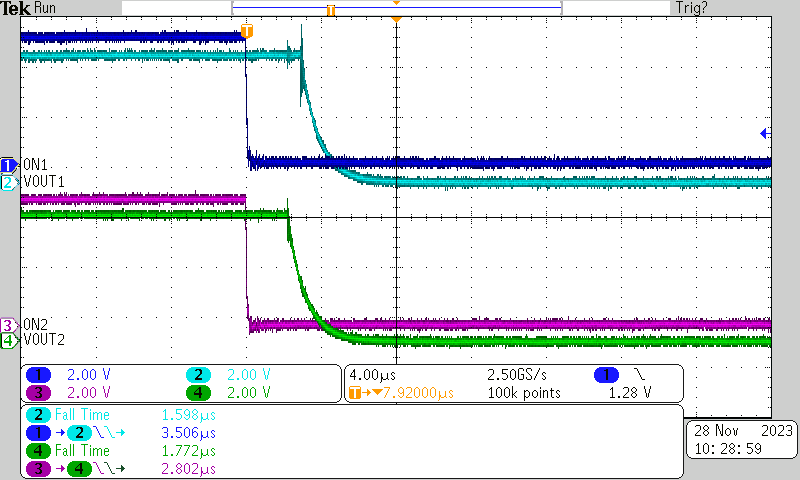Click the waveform record overview bar
The image size is (800, 480).
click(396, 8)
